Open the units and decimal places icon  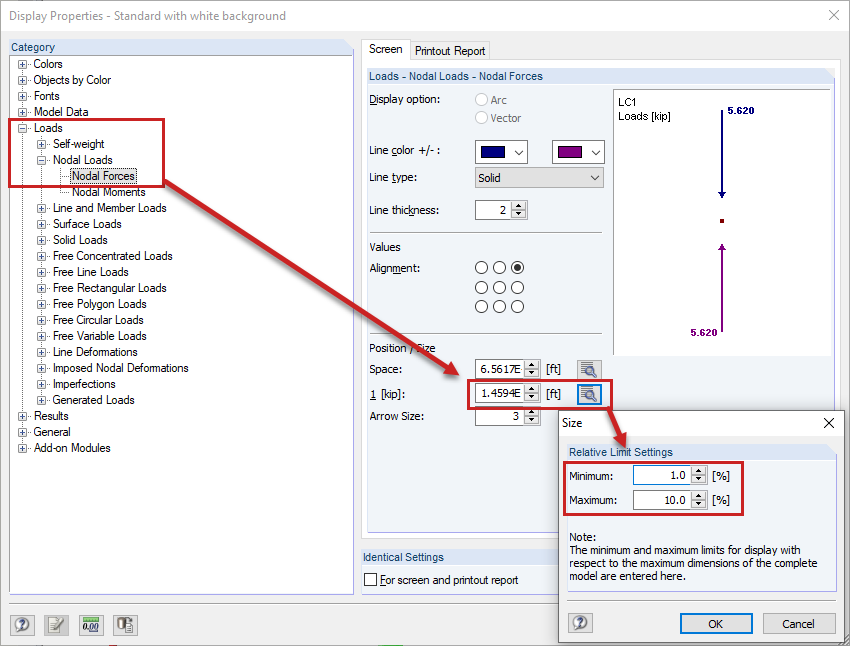pyautogui.click(x=90, y=624)
